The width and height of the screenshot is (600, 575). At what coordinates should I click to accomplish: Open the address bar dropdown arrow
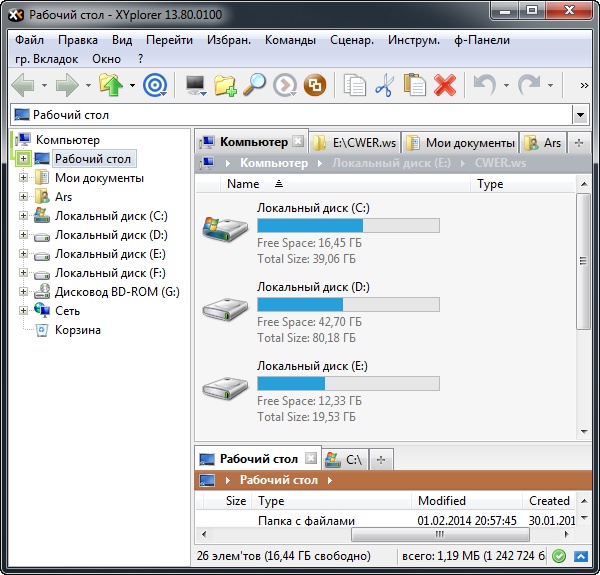click(x=580, y=115)
